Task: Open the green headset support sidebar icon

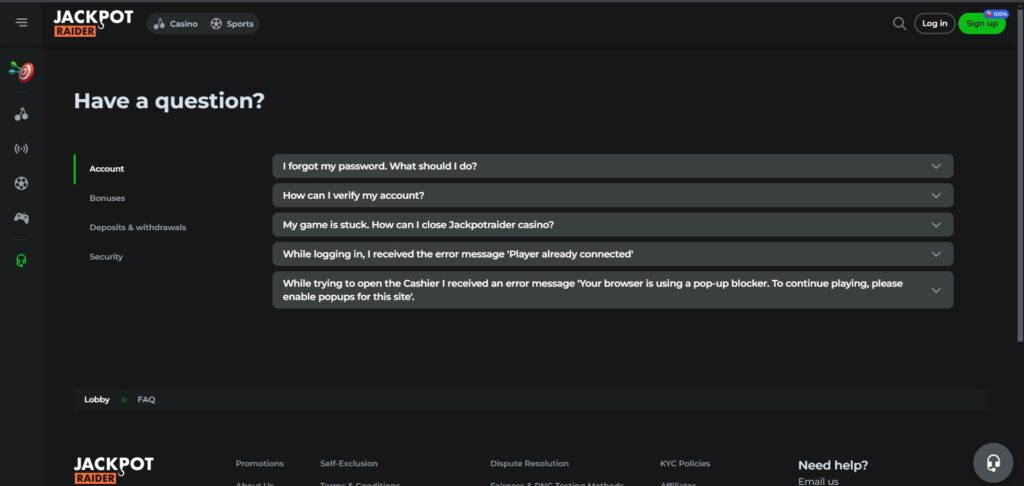Action: [21, 261]
